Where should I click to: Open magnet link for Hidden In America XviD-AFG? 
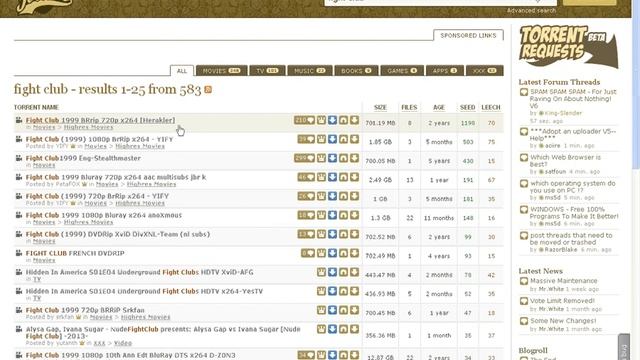[344, 272]
